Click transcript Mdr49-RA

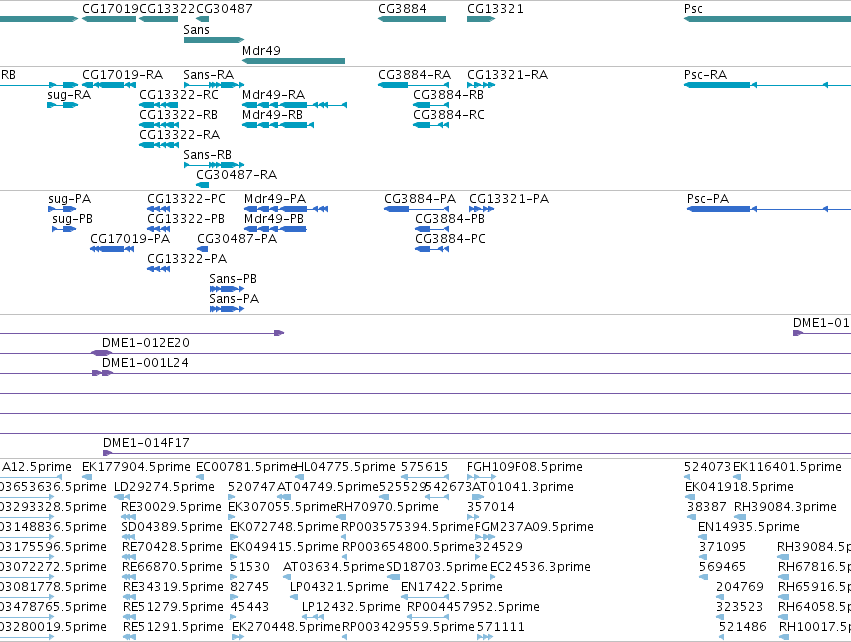(x=274, y=95)
